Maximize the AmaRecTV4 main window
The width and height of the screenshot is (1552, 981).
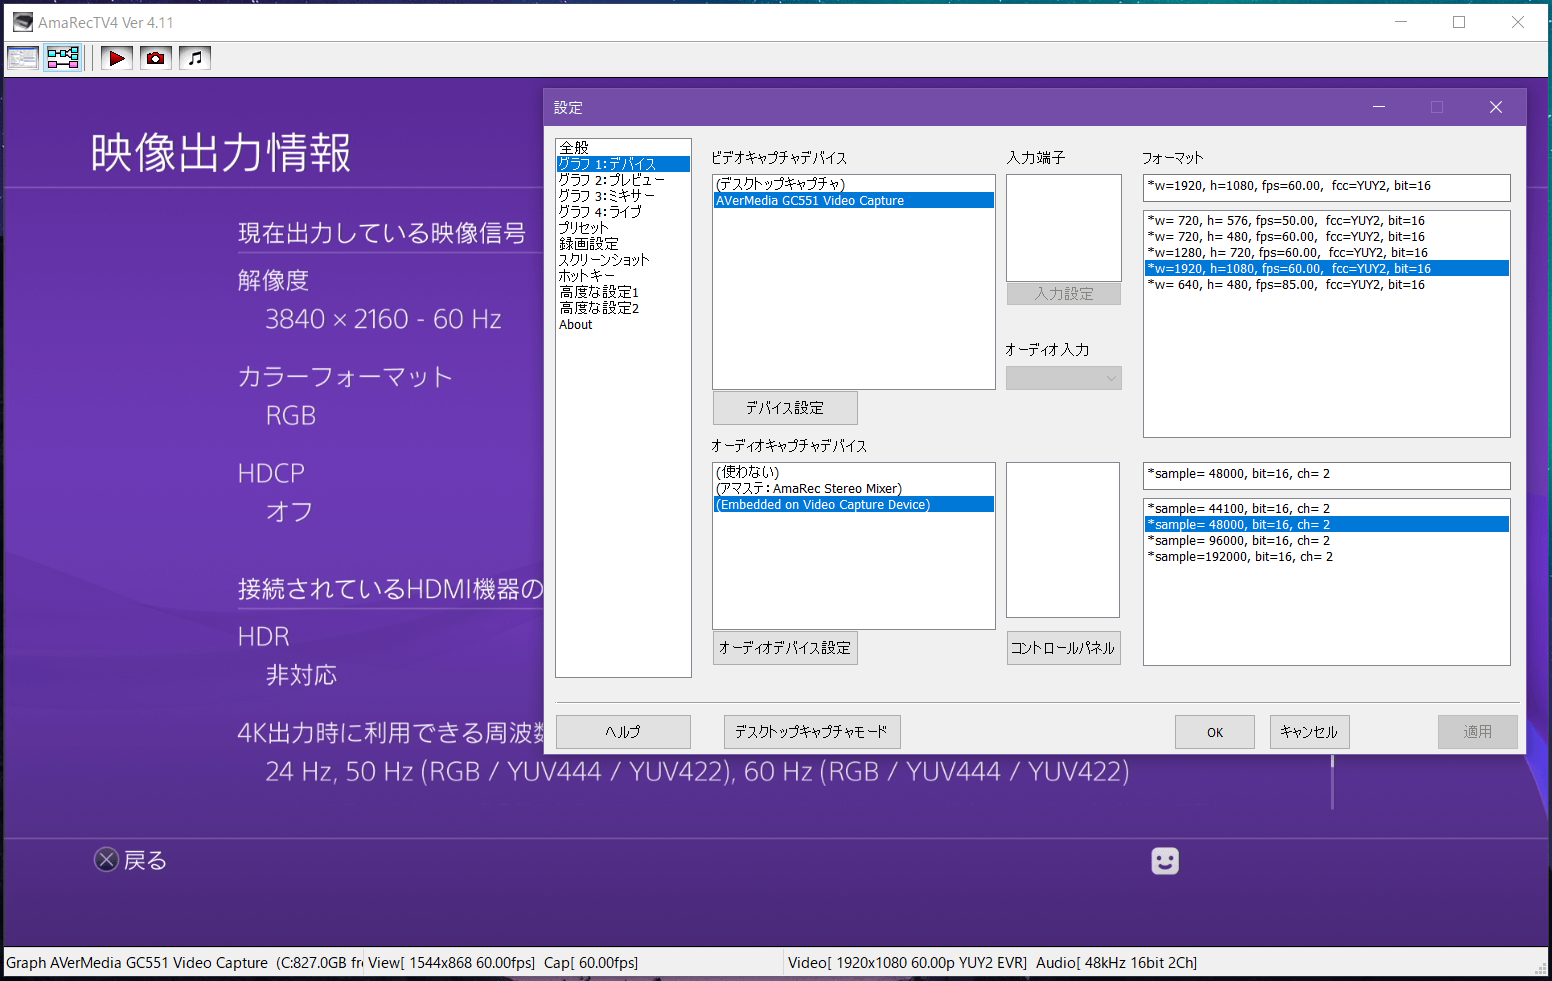coord(1459,22)
